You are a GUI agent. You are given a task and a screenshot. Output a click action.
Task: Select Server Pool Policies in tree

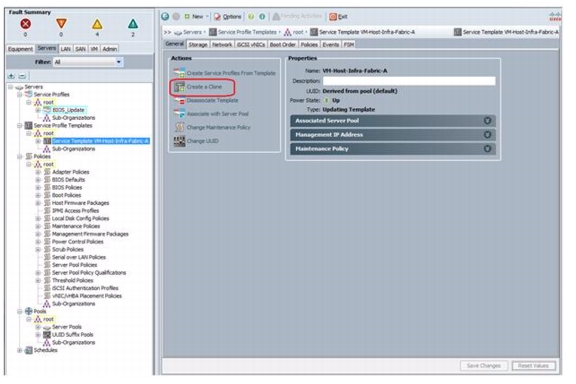(x=75, y=265)
